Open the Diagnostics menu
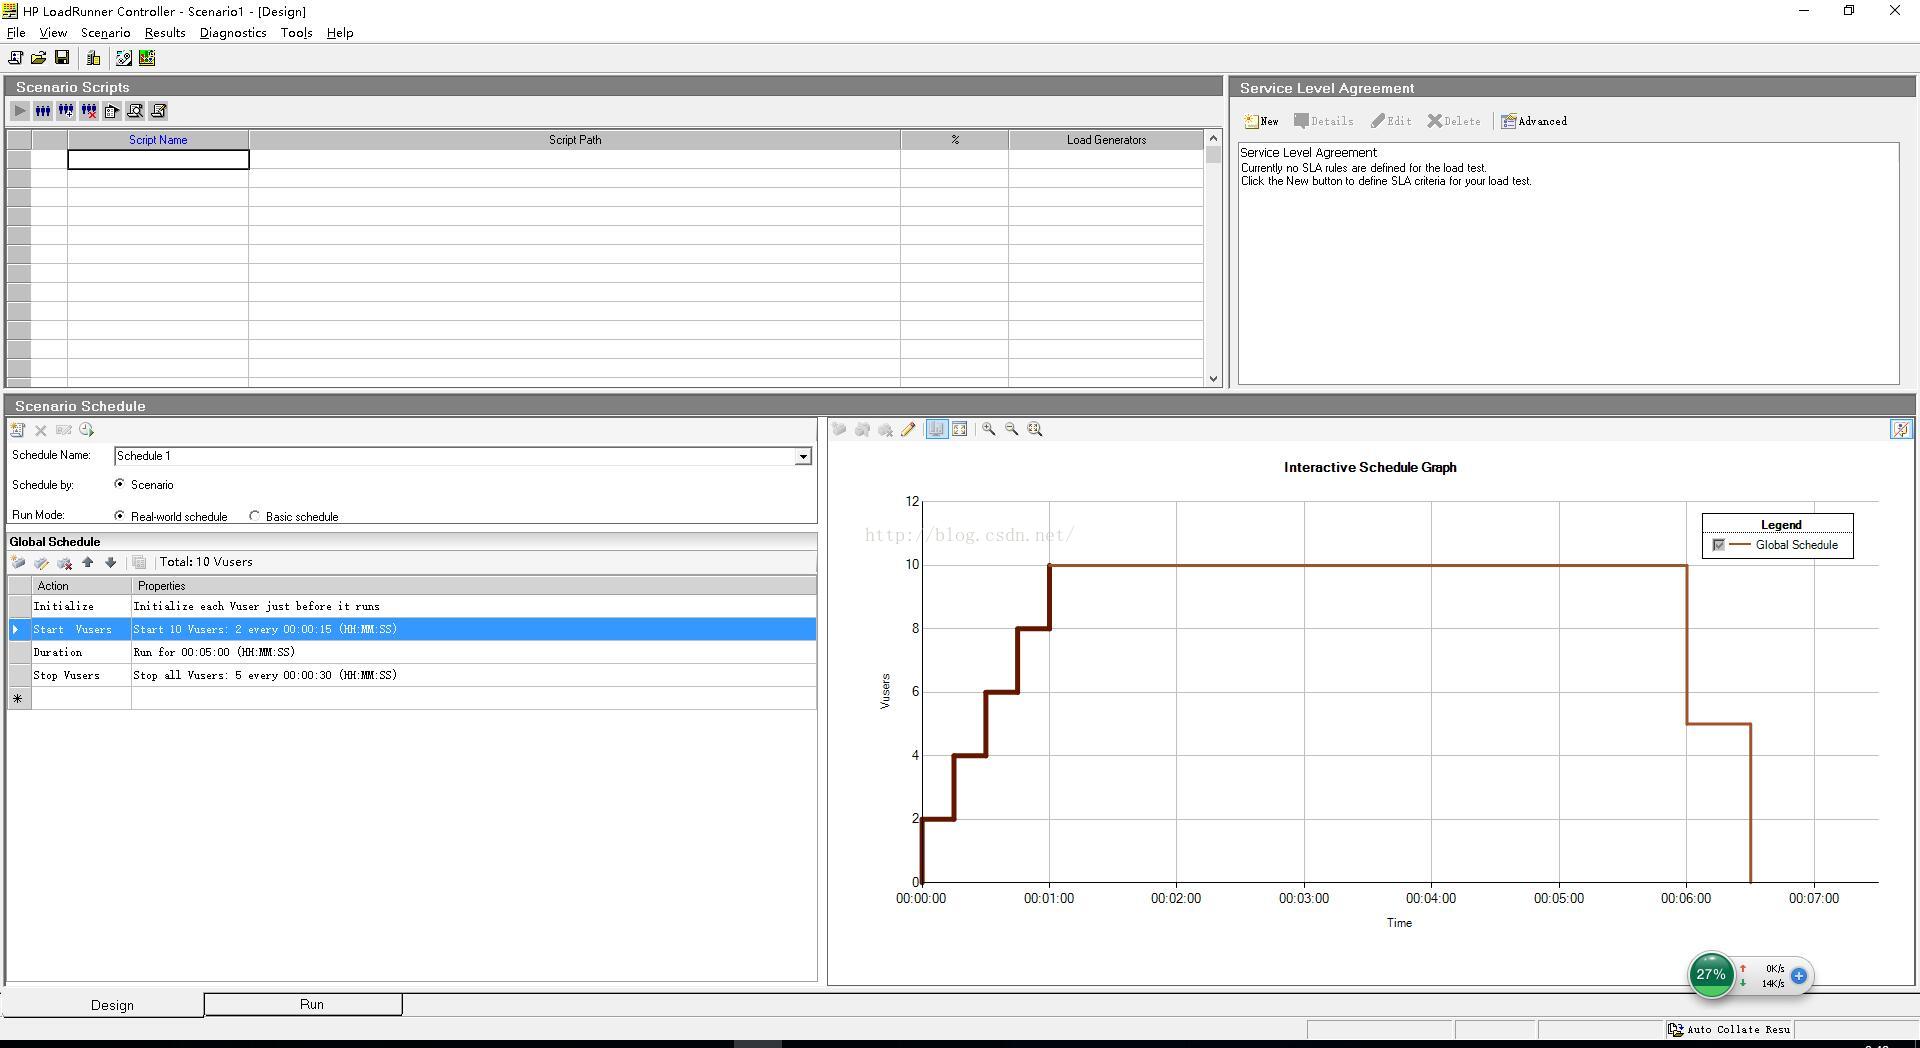 (233, 33)
